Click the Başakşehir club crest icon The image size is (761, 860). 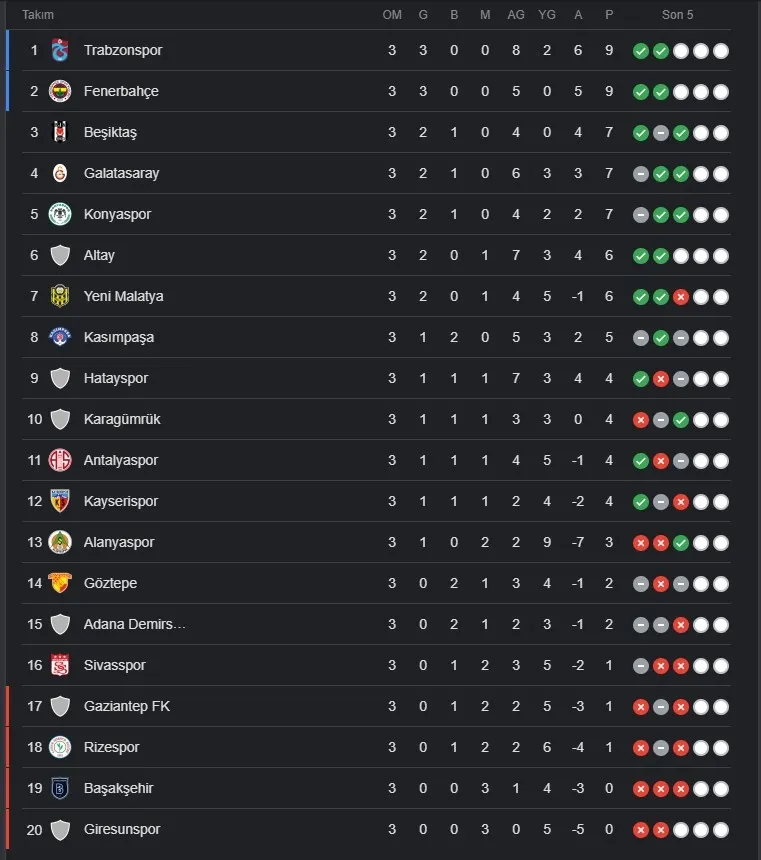point(60,788)
